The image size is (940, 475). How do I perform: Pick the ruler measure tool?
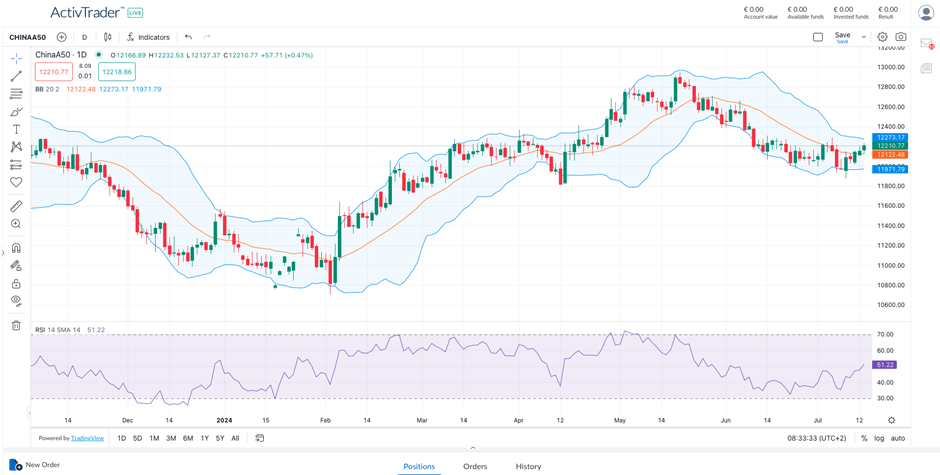pyautogui.click(x=16, y=206)
